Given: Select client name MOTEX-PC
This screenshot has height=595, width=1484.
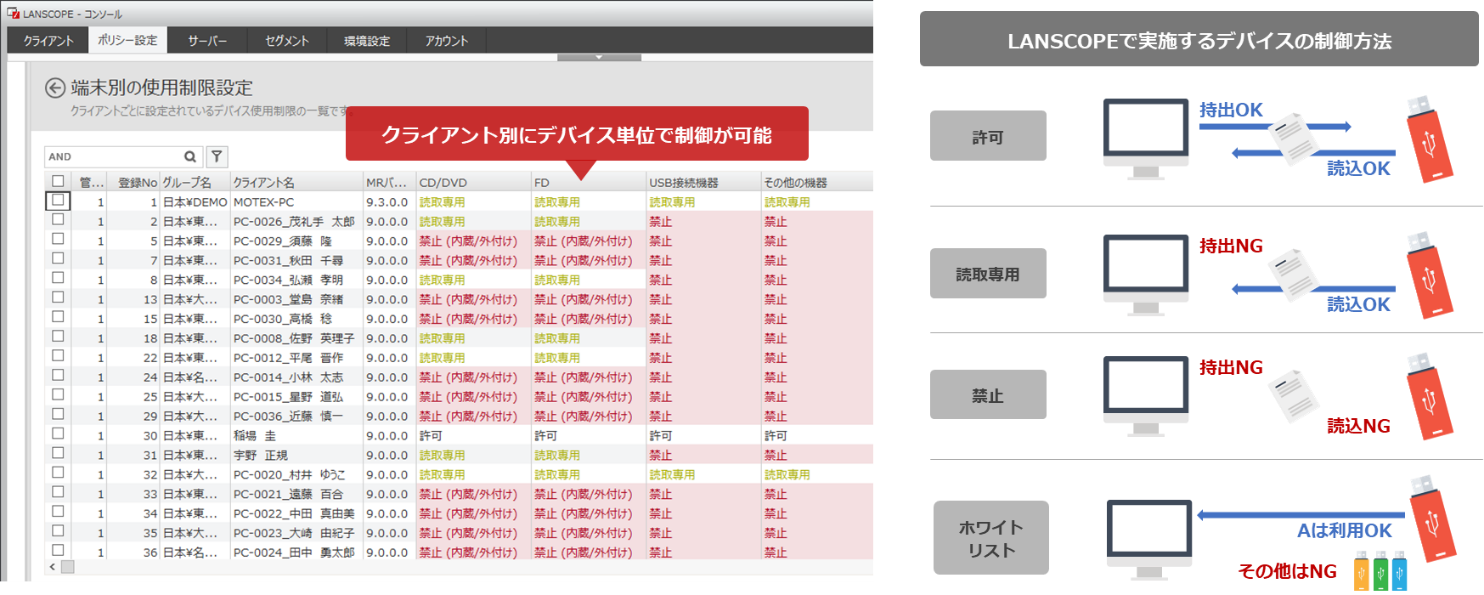Looking at the screenshot, I should [x=264, y=202].
